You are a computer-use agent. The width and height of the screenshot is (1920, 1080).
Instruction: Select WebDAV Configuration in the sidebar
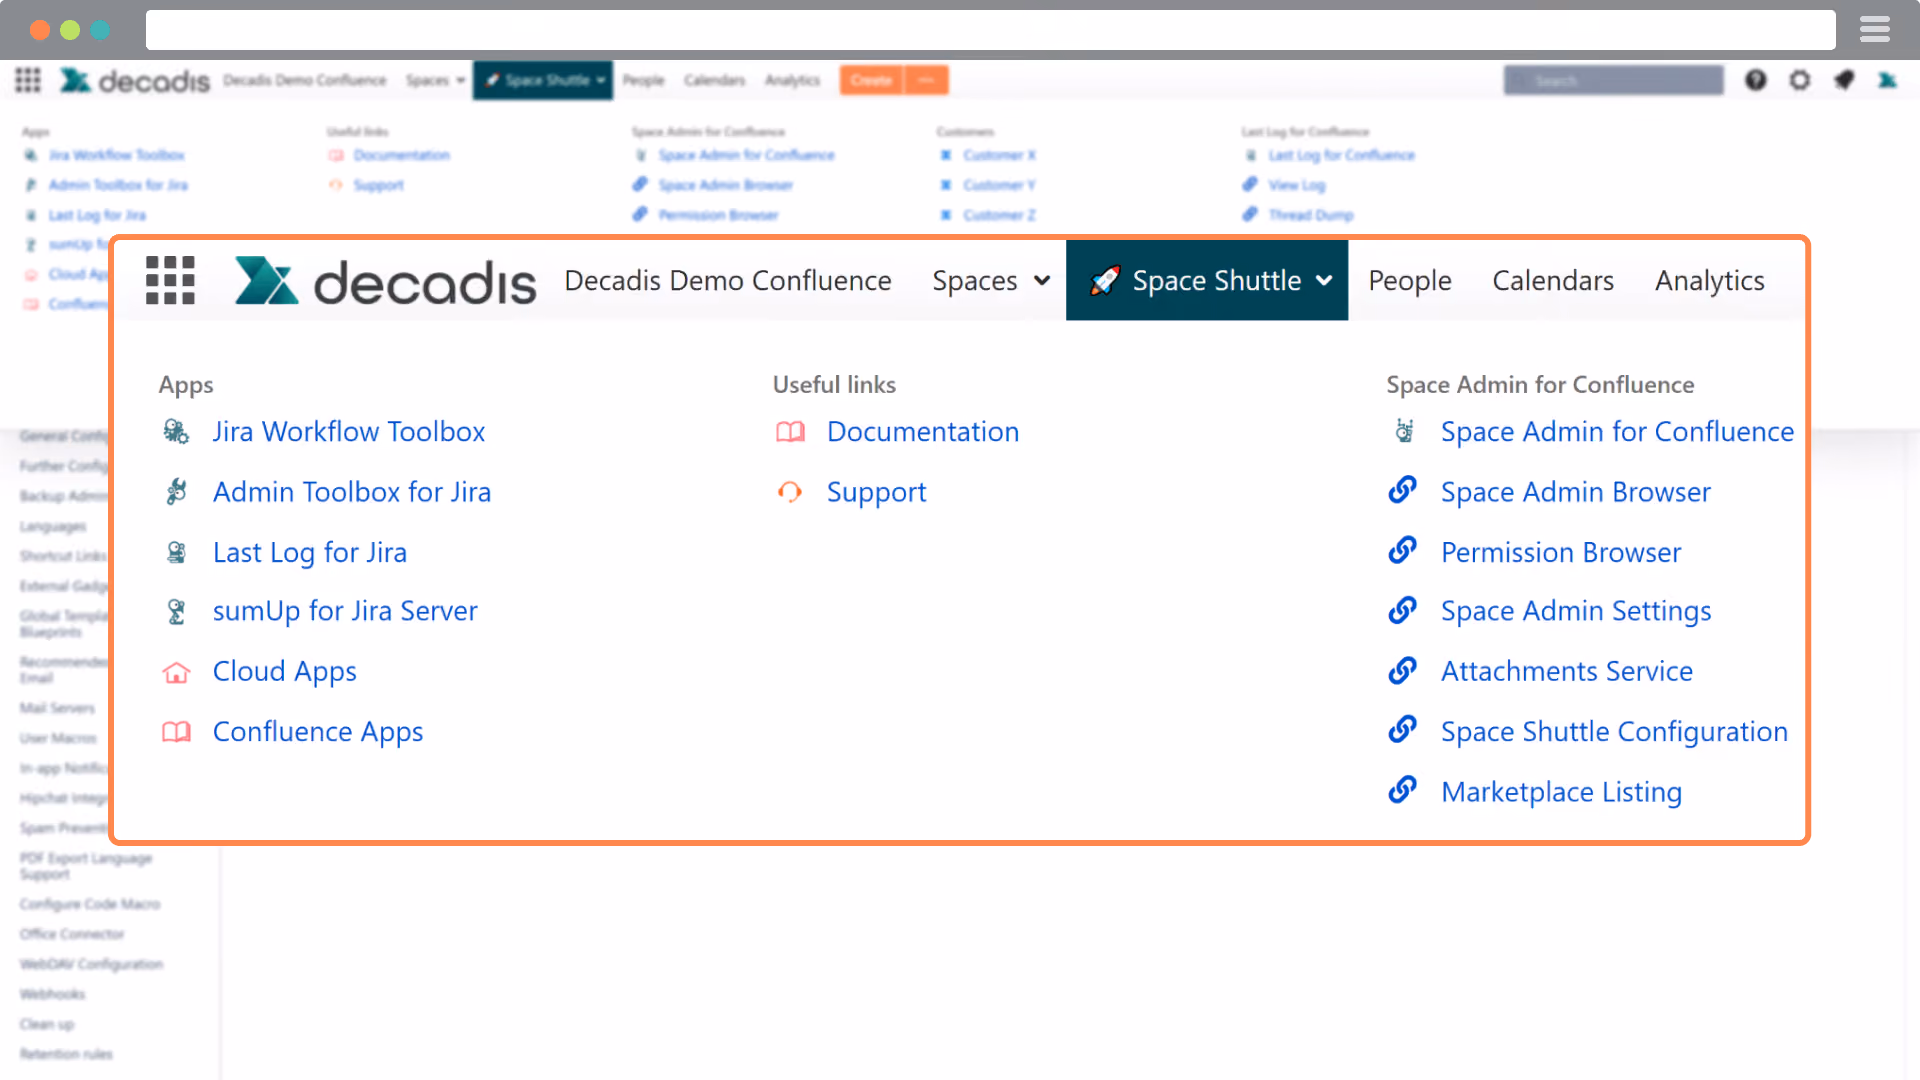[x=91, y=964]
